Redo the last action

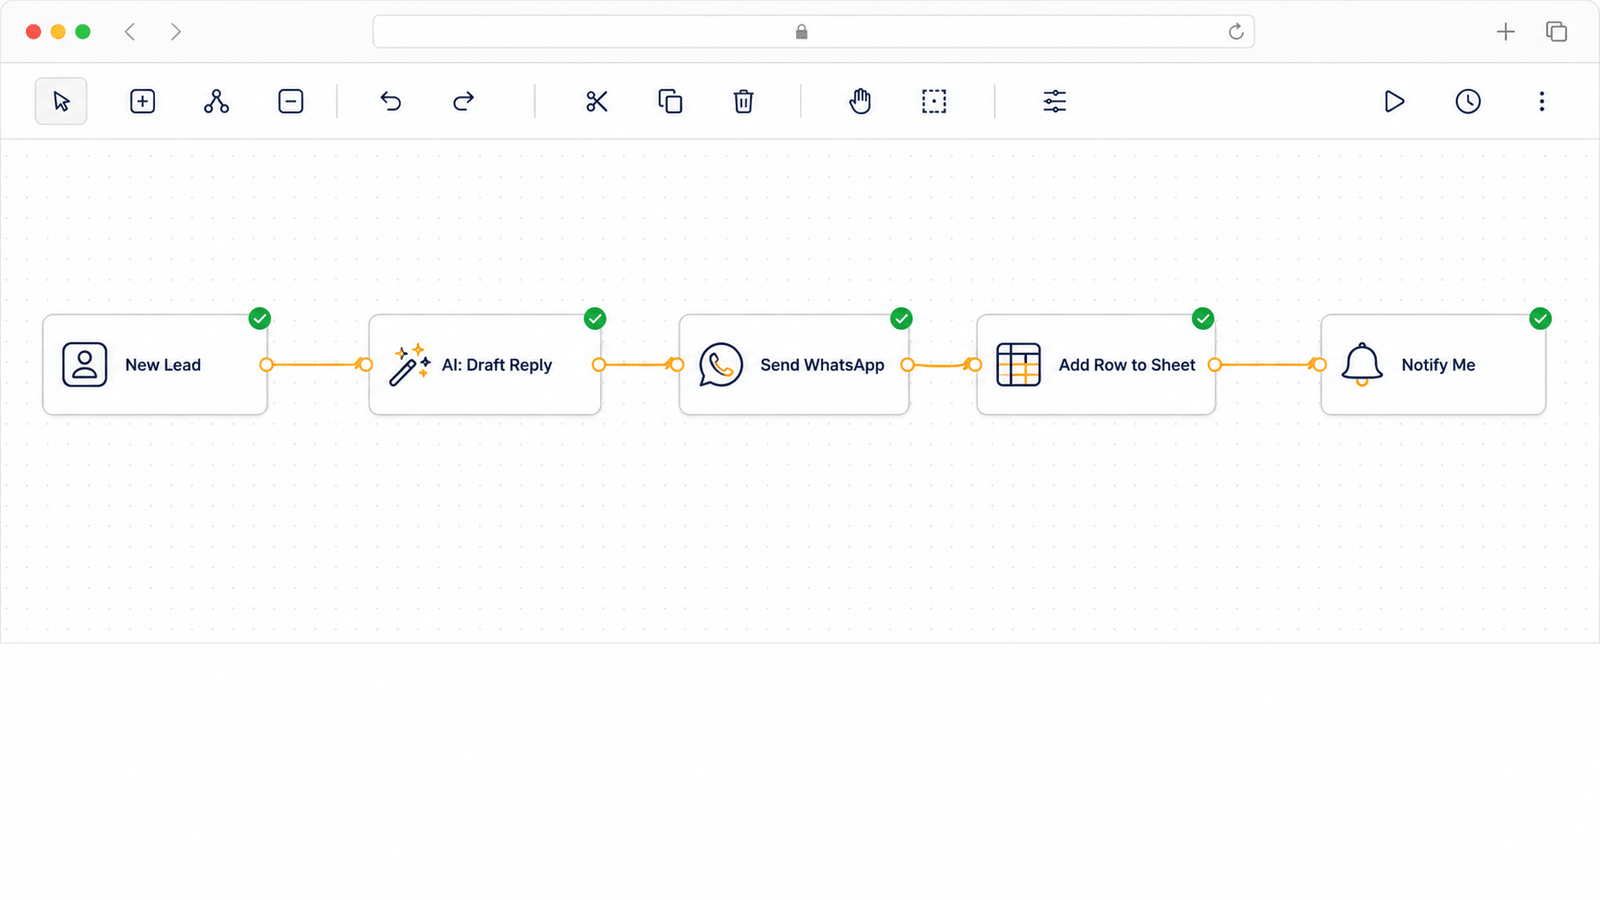click(x=464, y=101)
